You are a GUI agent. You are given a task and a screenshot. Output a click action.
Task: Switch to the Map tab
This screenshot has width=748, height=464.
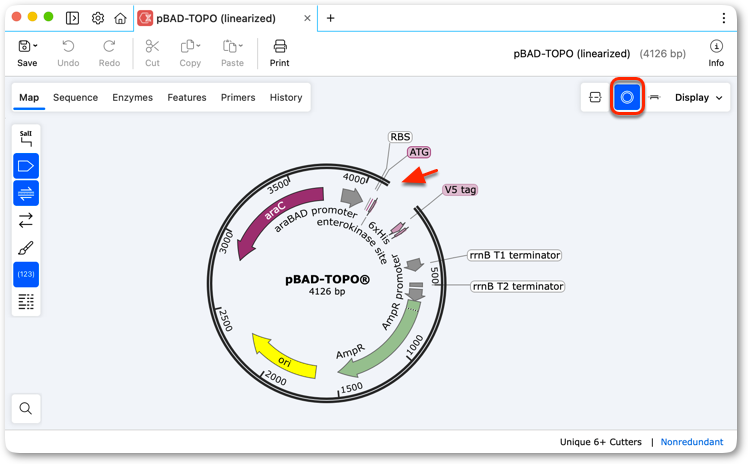[29, 97]
